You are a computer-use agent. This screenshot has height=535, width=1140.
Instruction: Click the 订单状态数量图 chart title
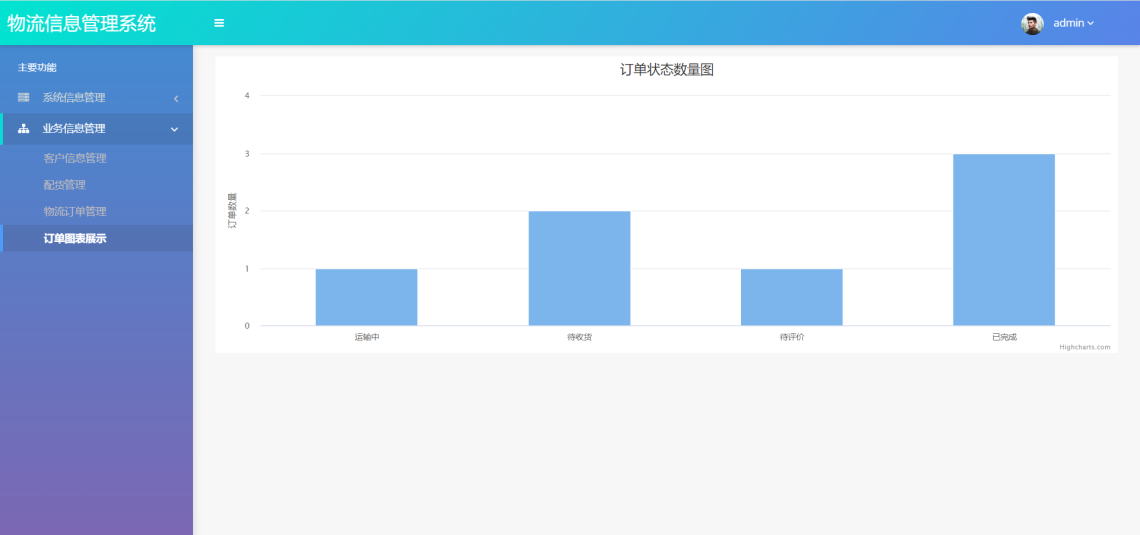667,70
